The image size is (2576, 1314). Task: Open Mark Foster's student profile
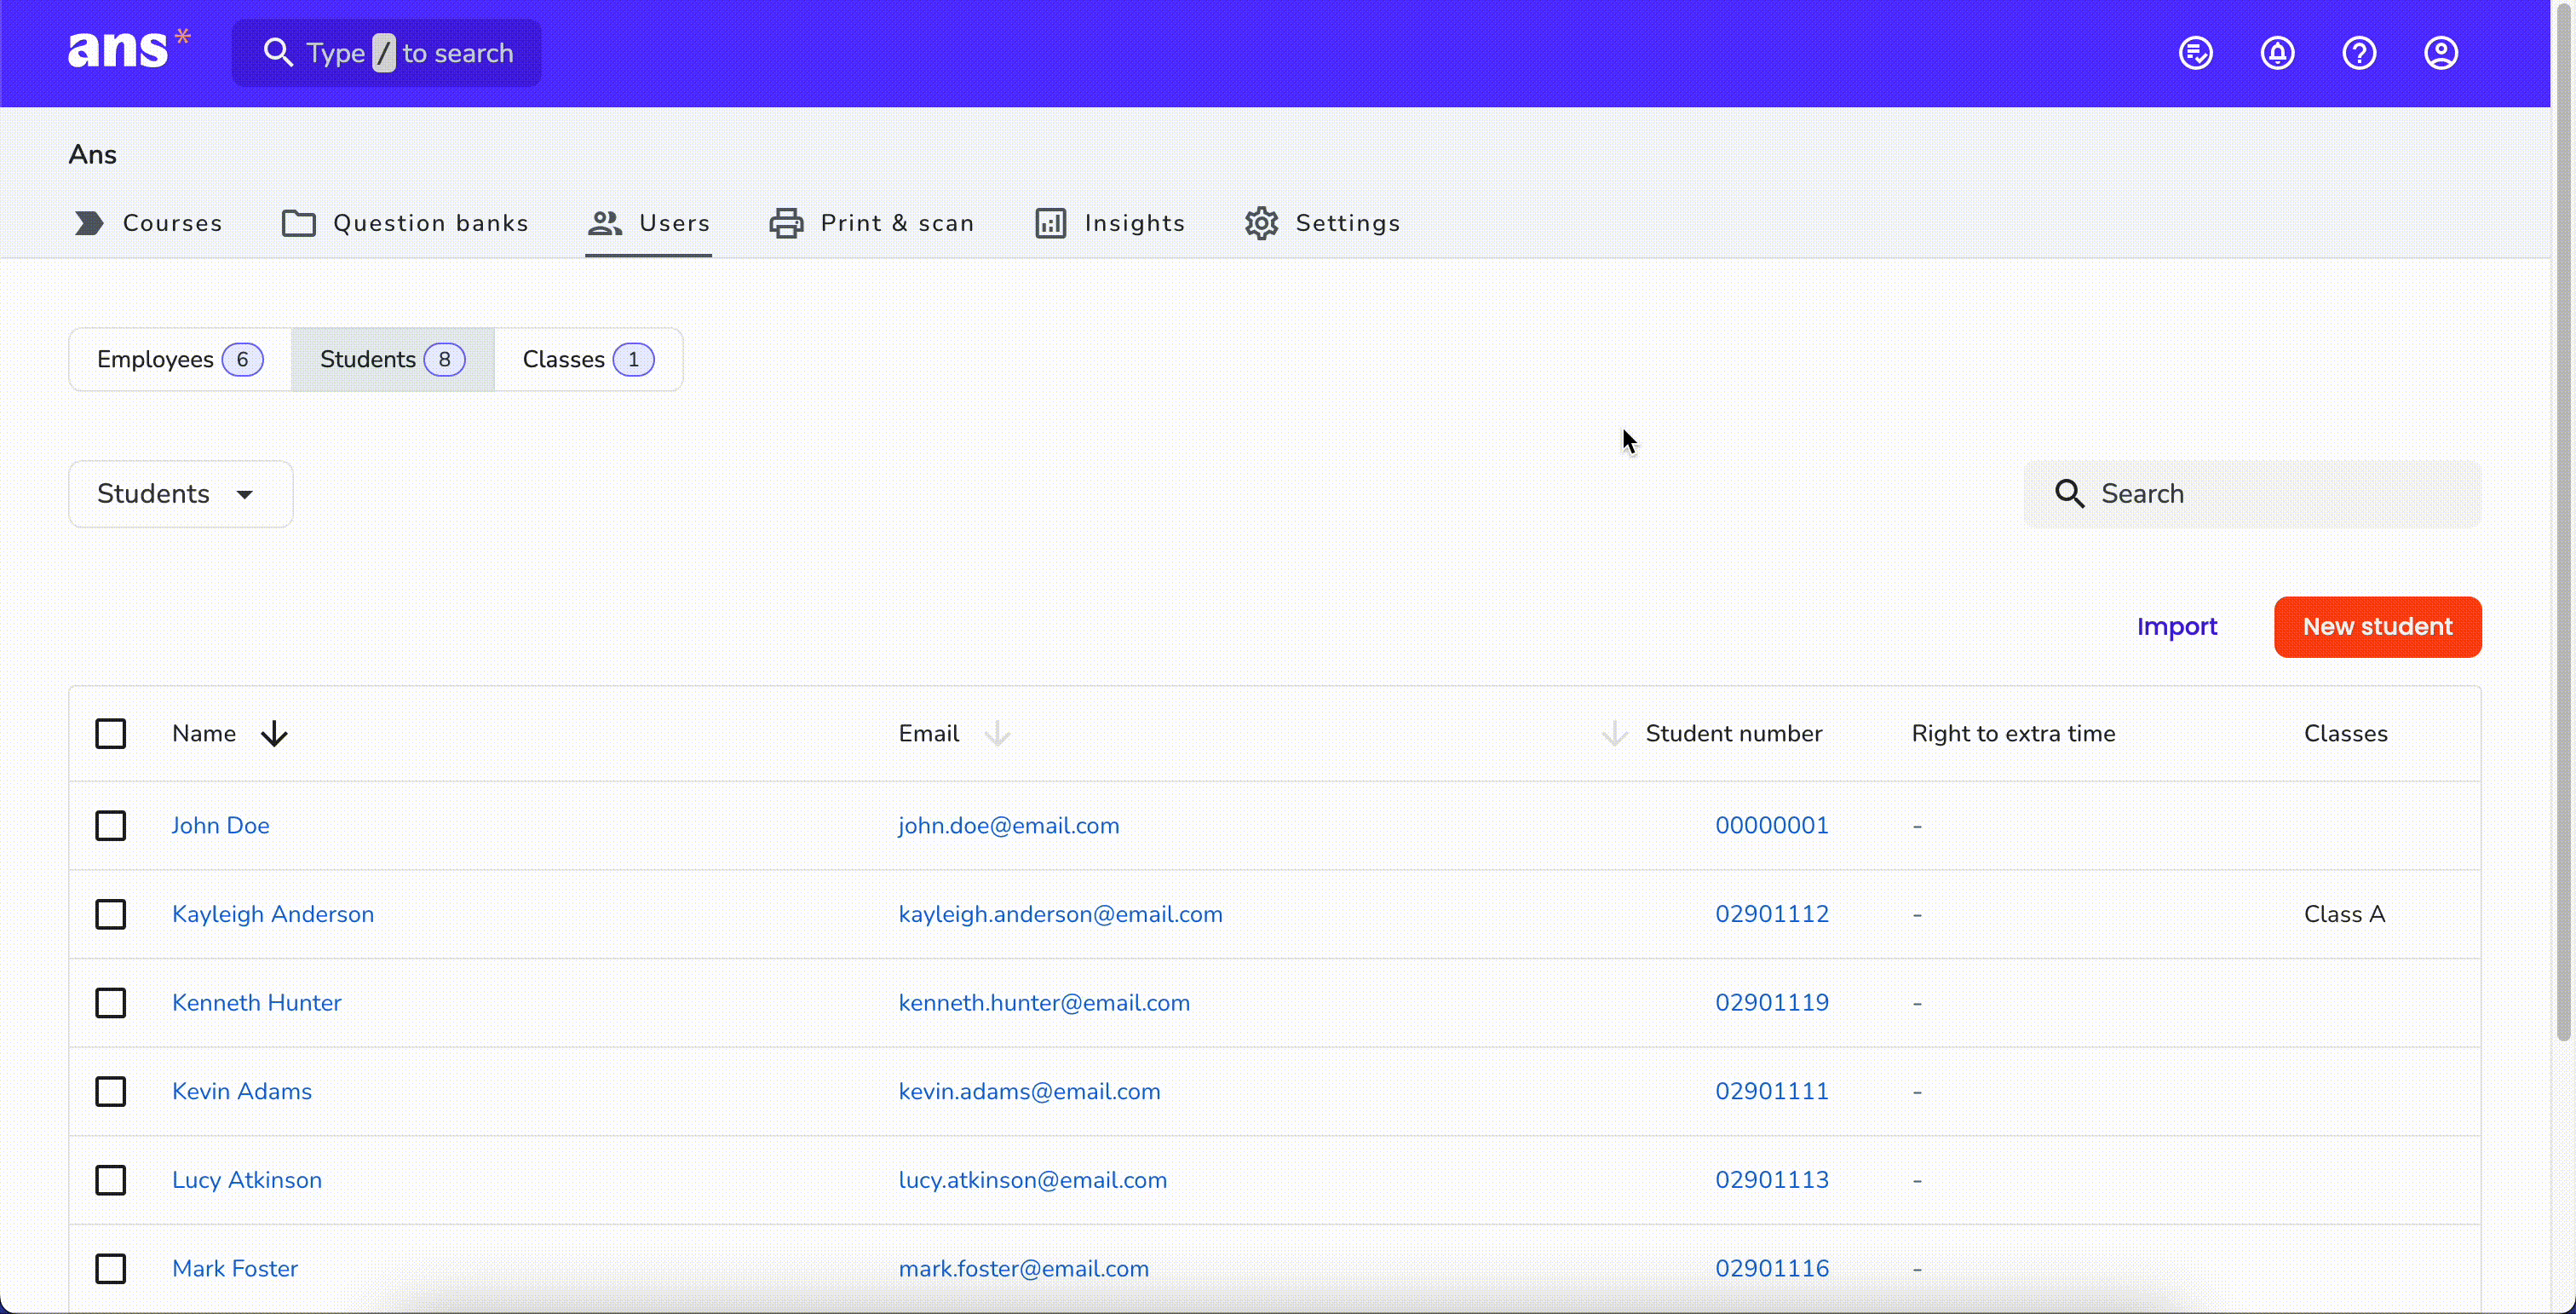[235, 1269]
